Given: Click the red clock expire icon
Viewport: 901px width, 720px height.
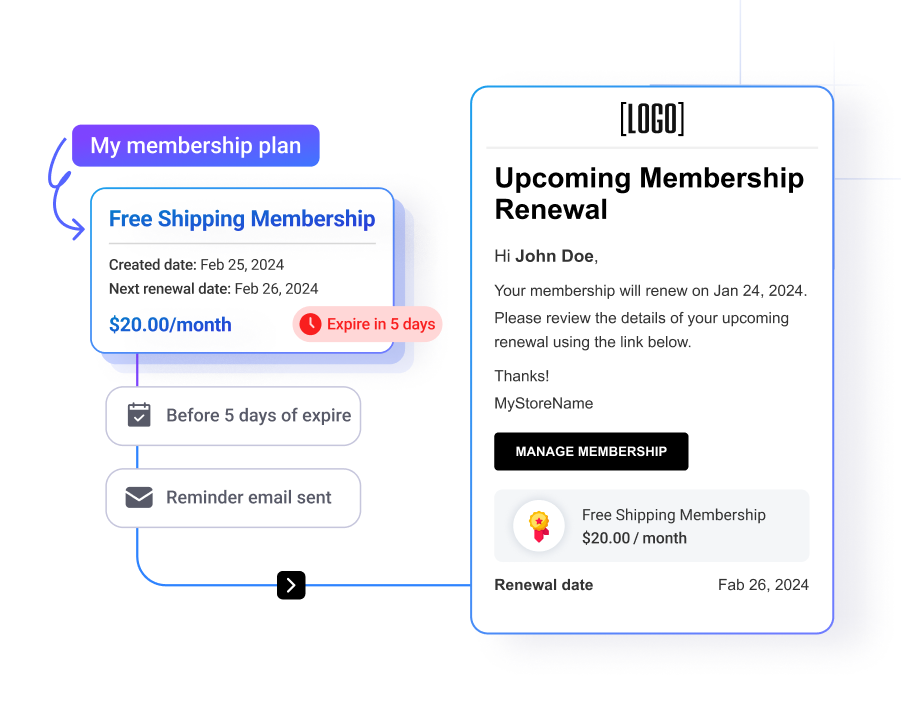Looking at the screenshot, I should point(310,324).
